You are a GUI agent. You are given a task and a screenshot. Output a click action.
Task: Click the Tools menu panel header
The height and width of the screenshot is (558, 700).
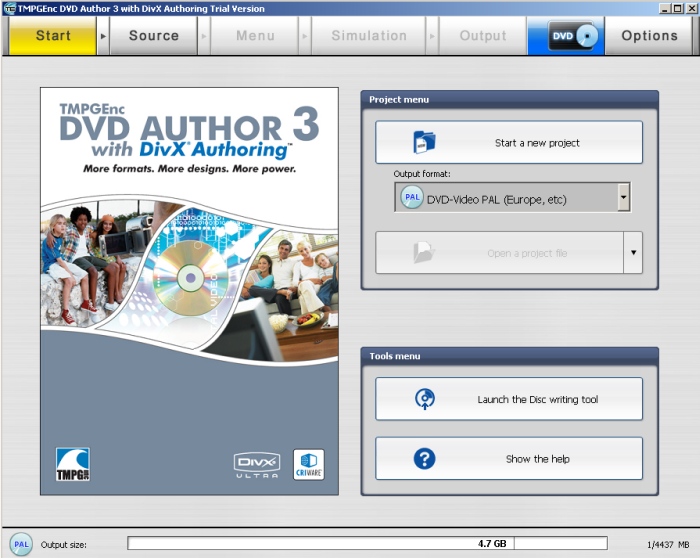[509, 356]
